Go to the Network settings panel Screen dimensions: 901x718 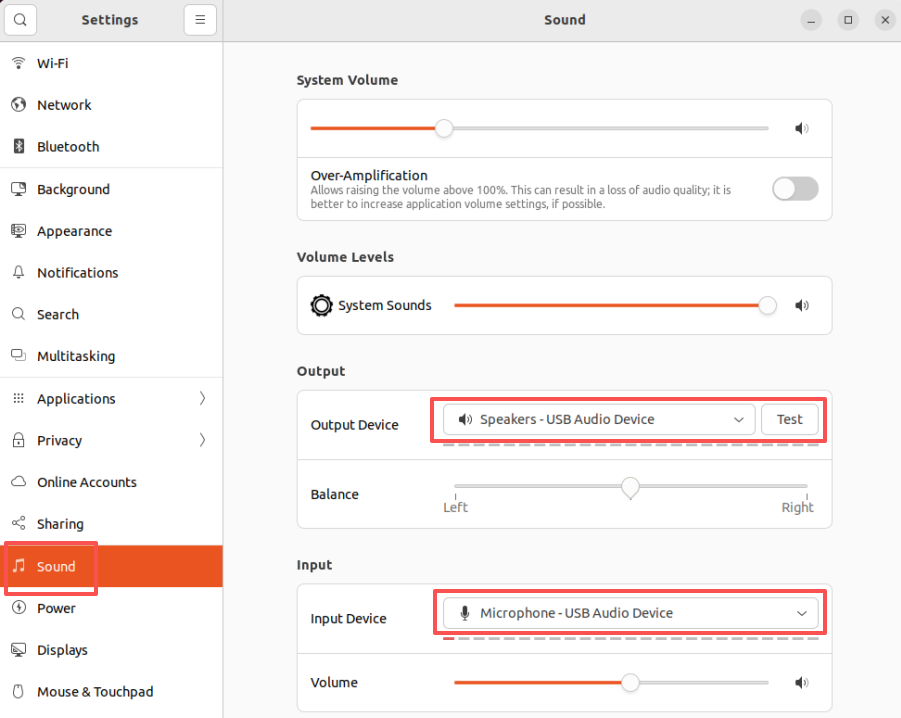click(111, 105)
